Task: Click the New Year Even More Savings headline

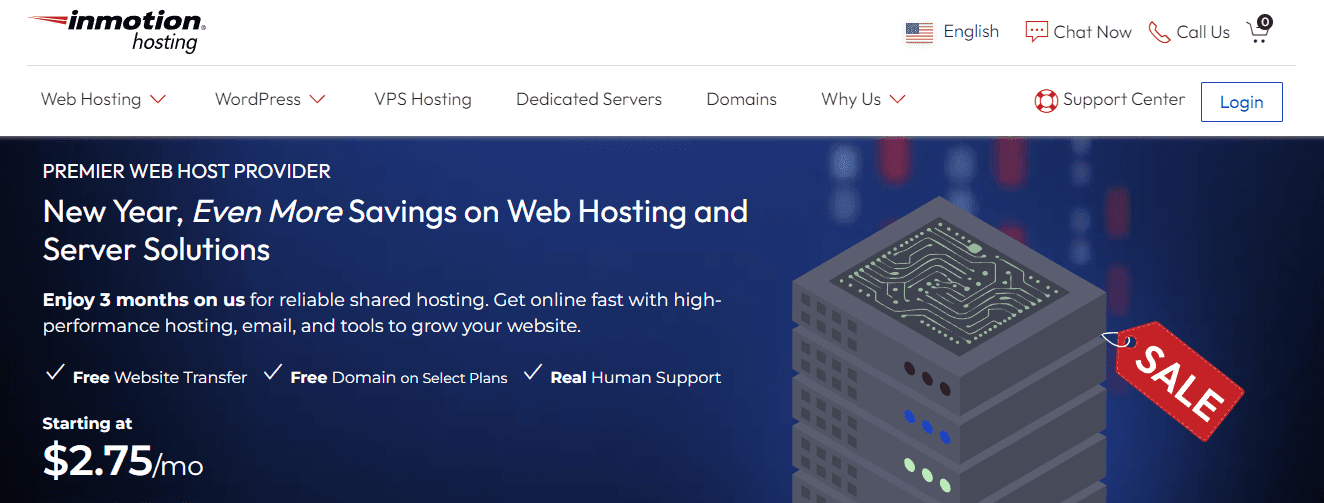Action: tap(395, 229)
